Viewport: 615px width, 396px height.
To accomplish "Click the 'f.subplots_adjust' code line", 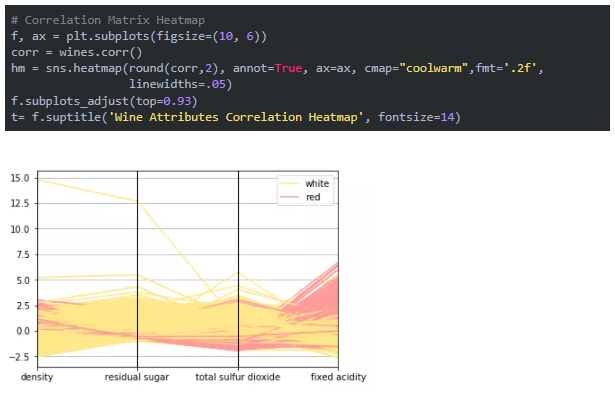I will point(104,101).
